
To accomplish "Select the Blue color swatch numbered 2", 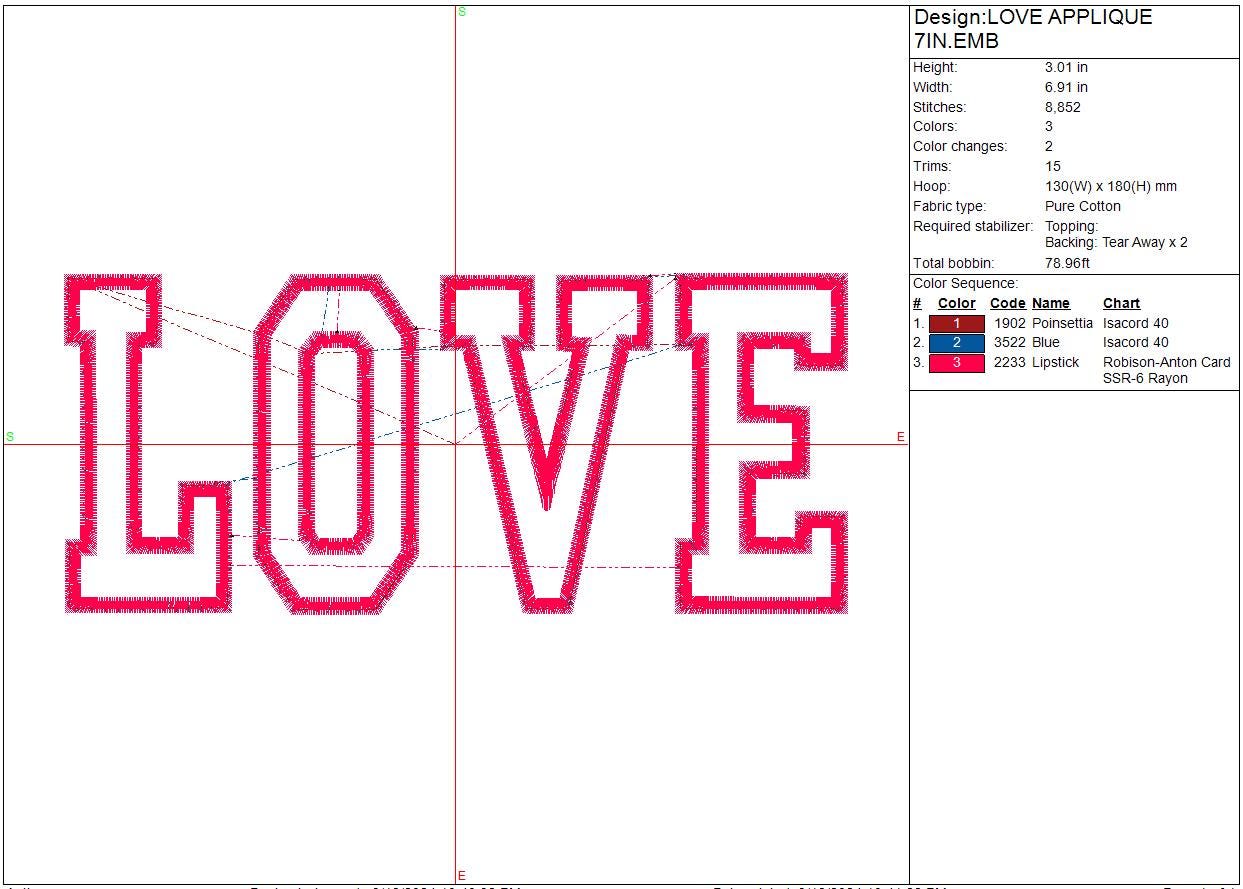I will (x=956, y=342).
